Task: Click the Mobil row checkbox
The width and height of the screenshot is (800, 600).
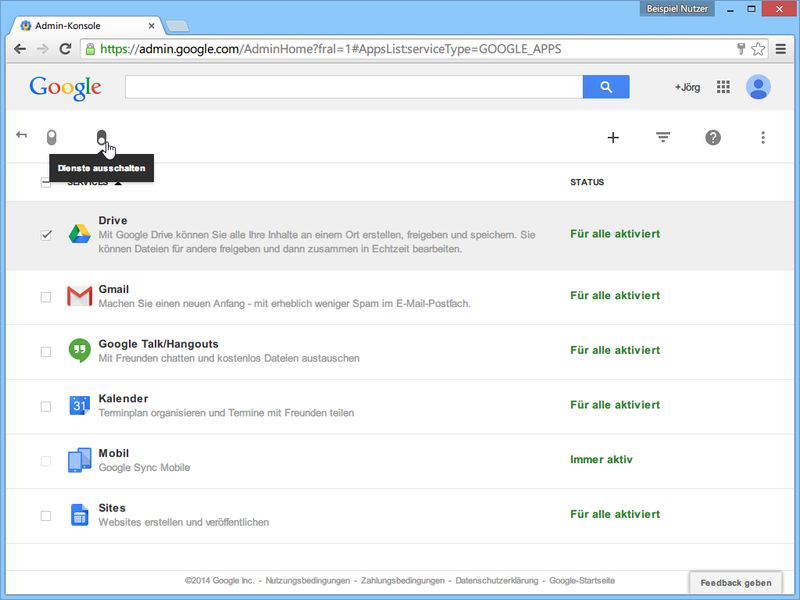Action: pyautogui.click(x=46, y=461)
